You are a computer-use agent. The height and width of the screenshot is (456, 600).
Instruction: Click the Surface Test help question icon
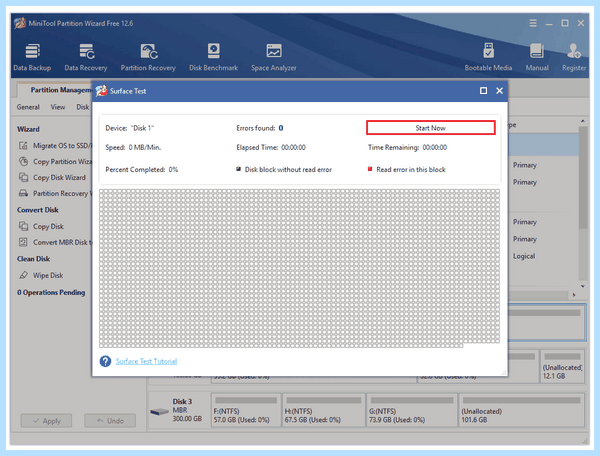tap(105, 361)
